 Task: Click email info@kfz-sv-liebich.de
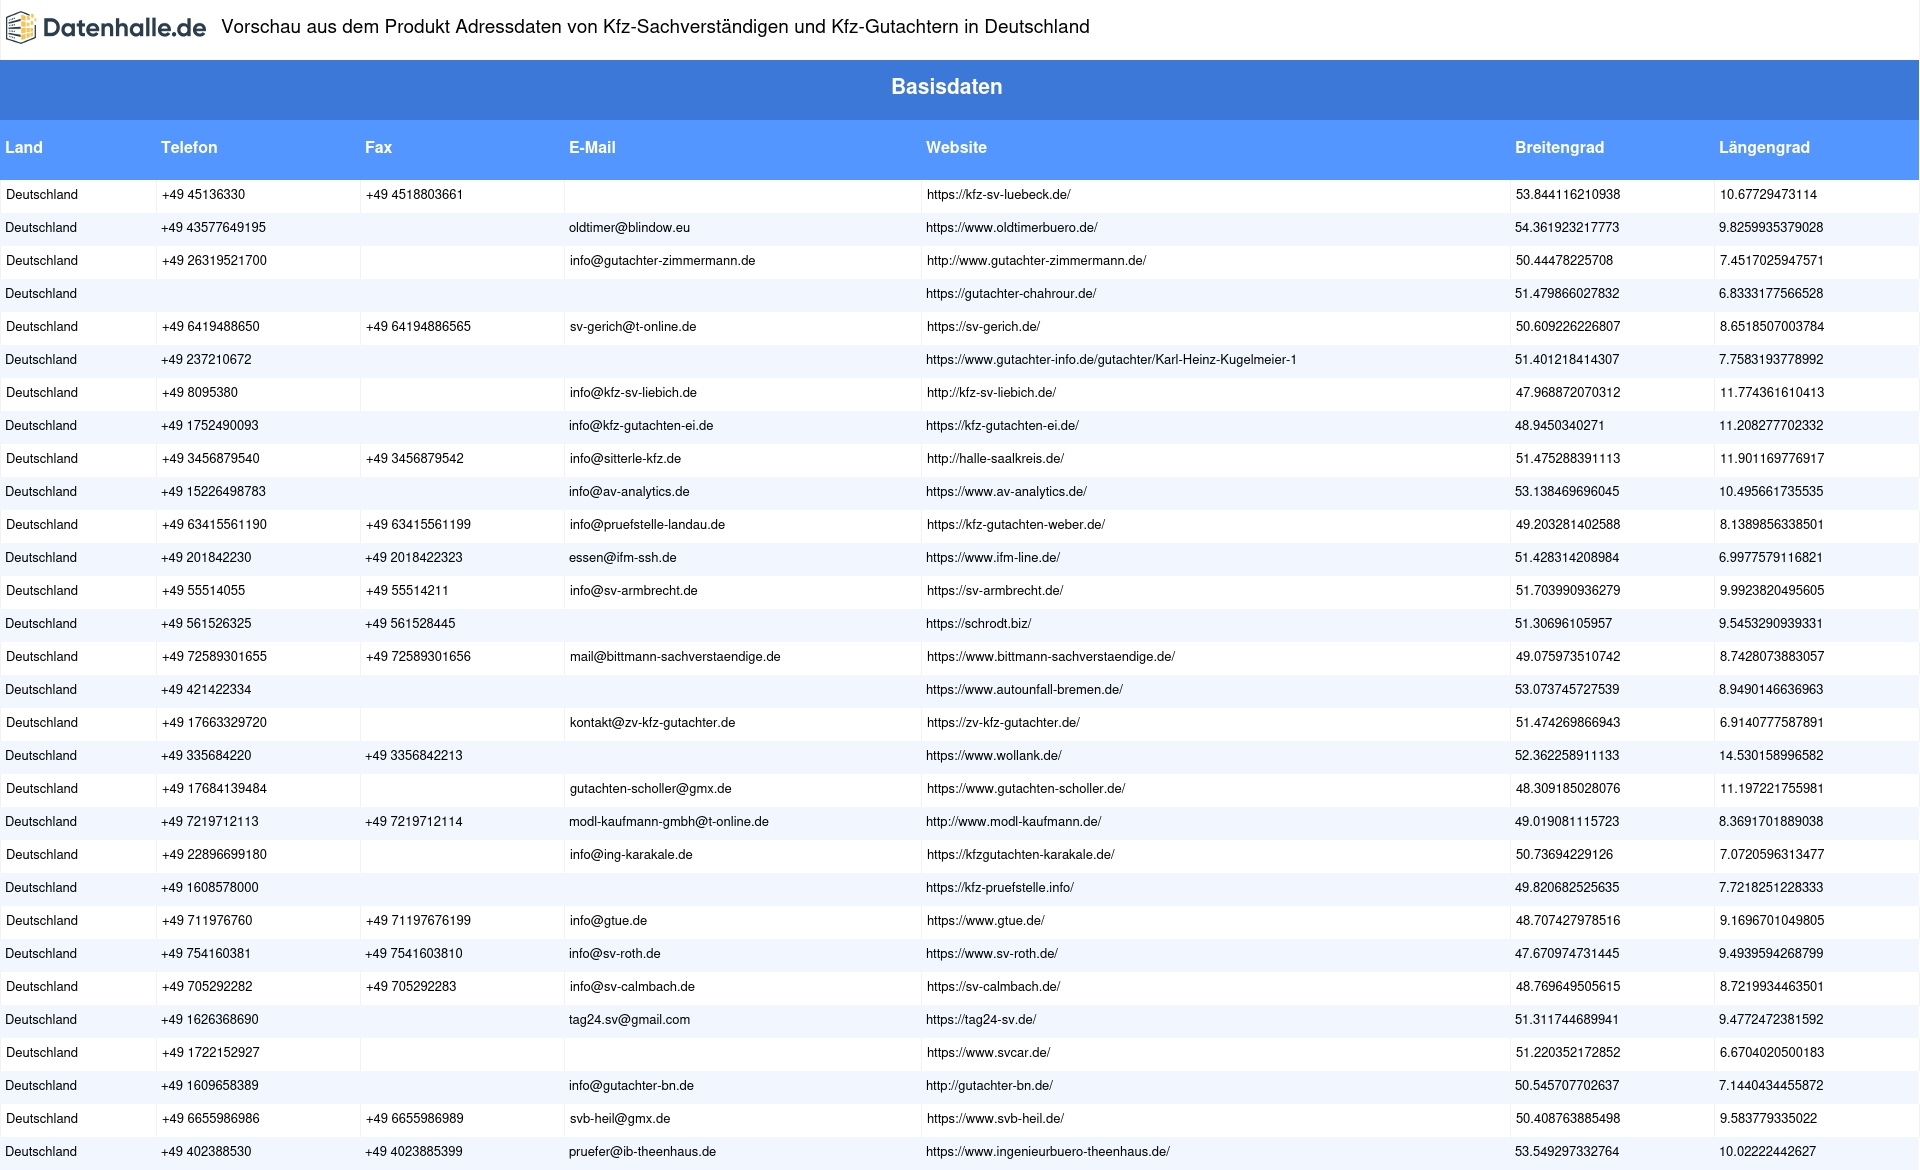[633, 393]
